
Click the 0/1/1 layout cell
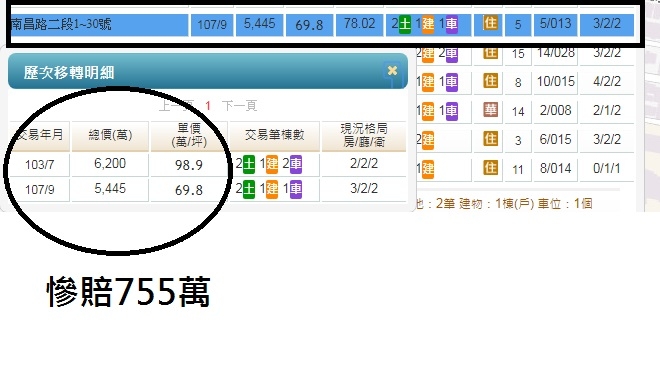607,169
